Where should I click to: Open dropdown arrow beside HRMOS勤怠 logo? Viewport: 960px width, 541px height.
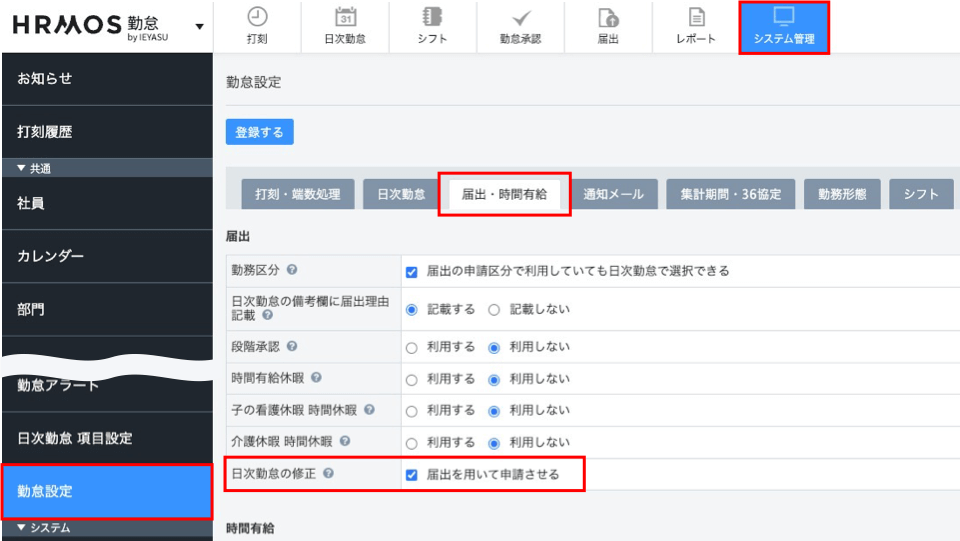(199, 26)
